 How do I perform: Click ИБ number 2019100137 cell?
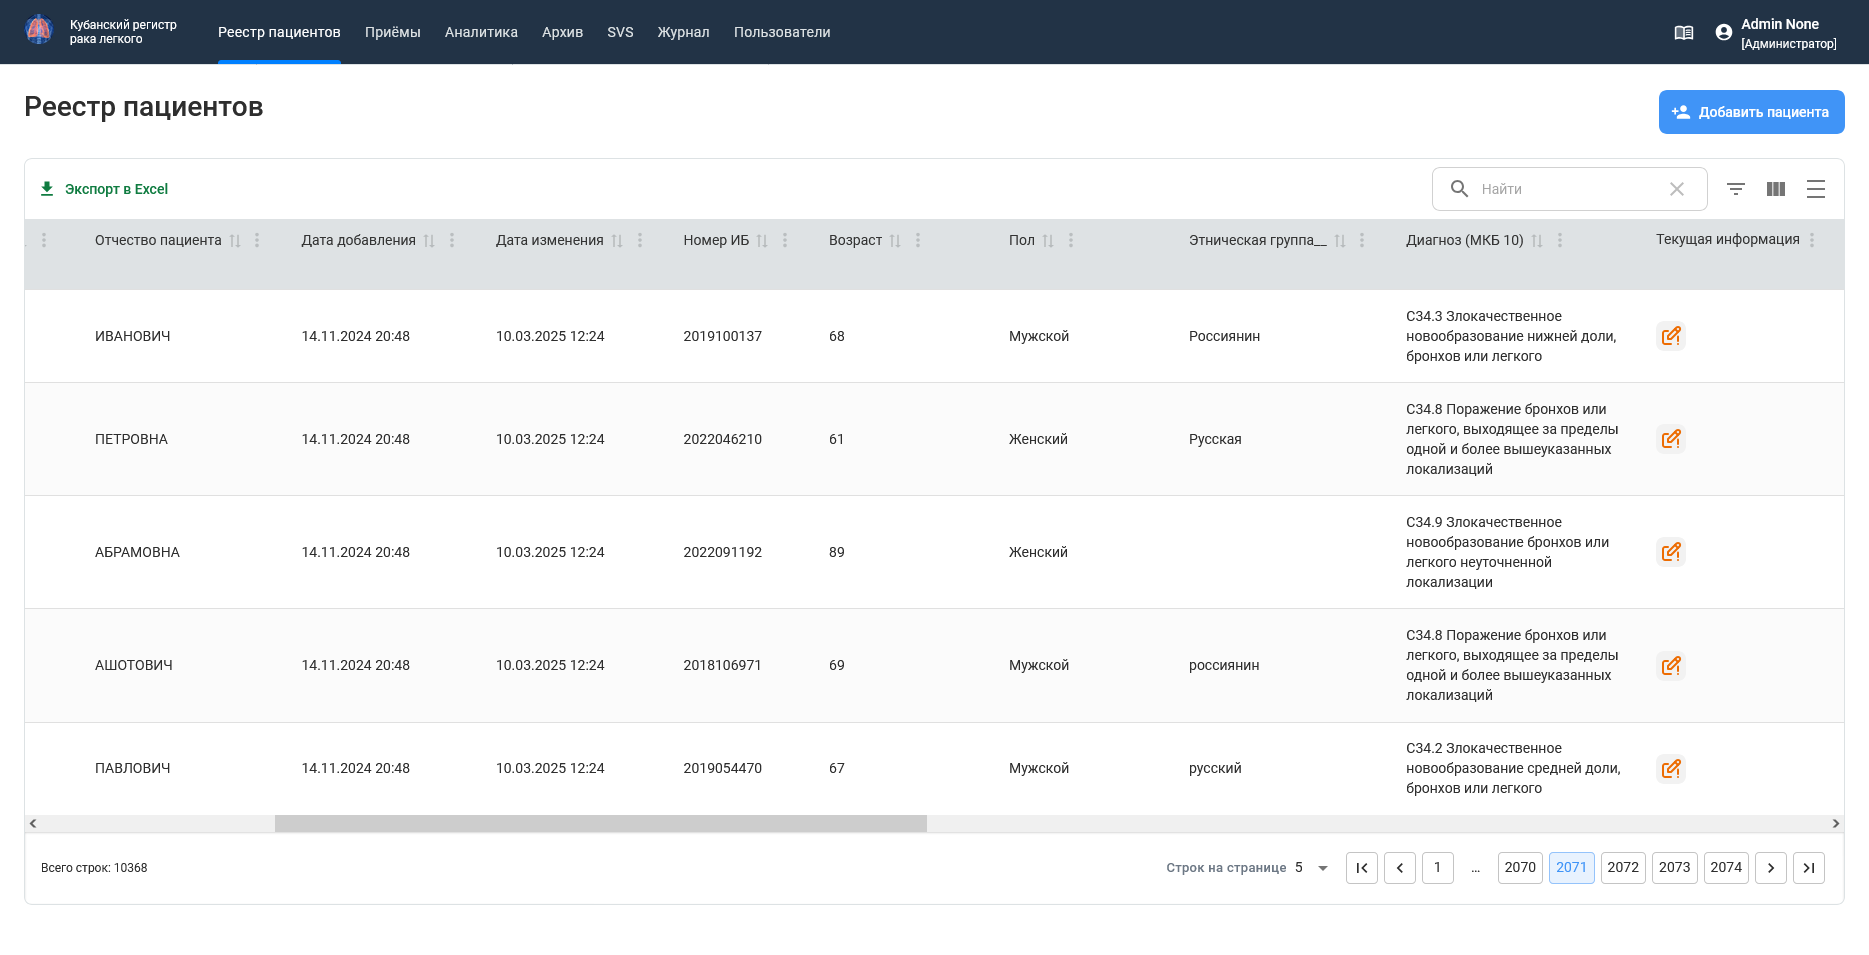coord(722,336)
